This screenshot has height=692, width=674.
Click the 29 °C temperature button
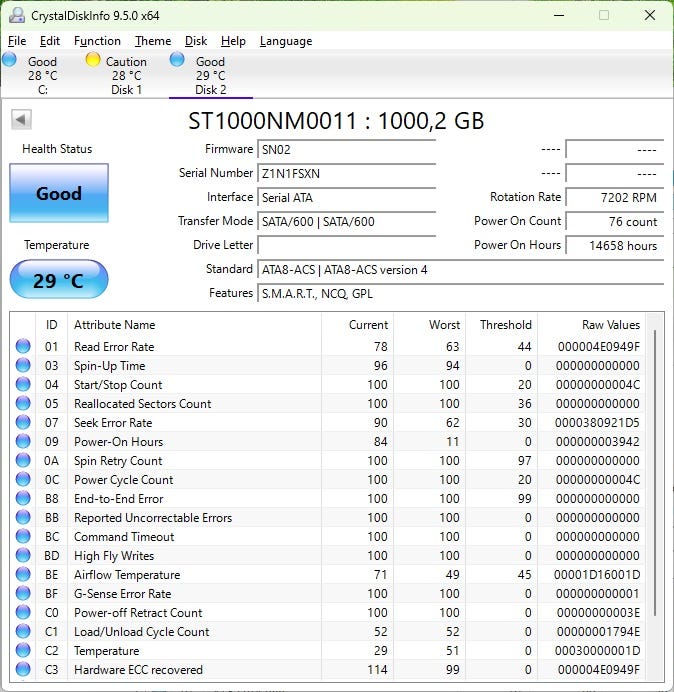[58, 280]
